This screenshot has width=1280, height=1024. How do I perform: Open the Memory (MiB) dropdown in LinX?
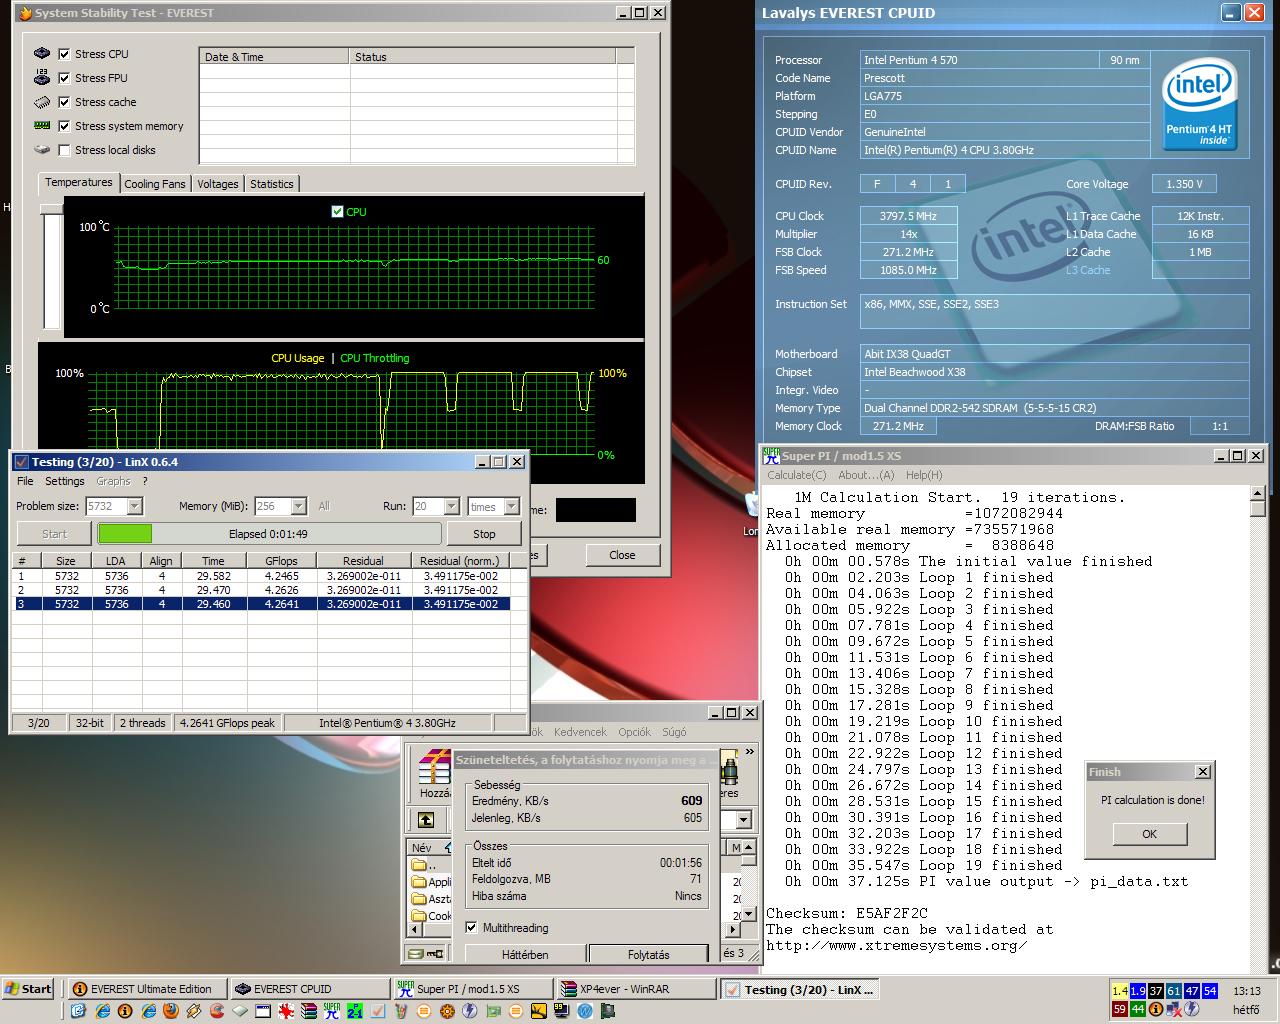tap(298, 507)
